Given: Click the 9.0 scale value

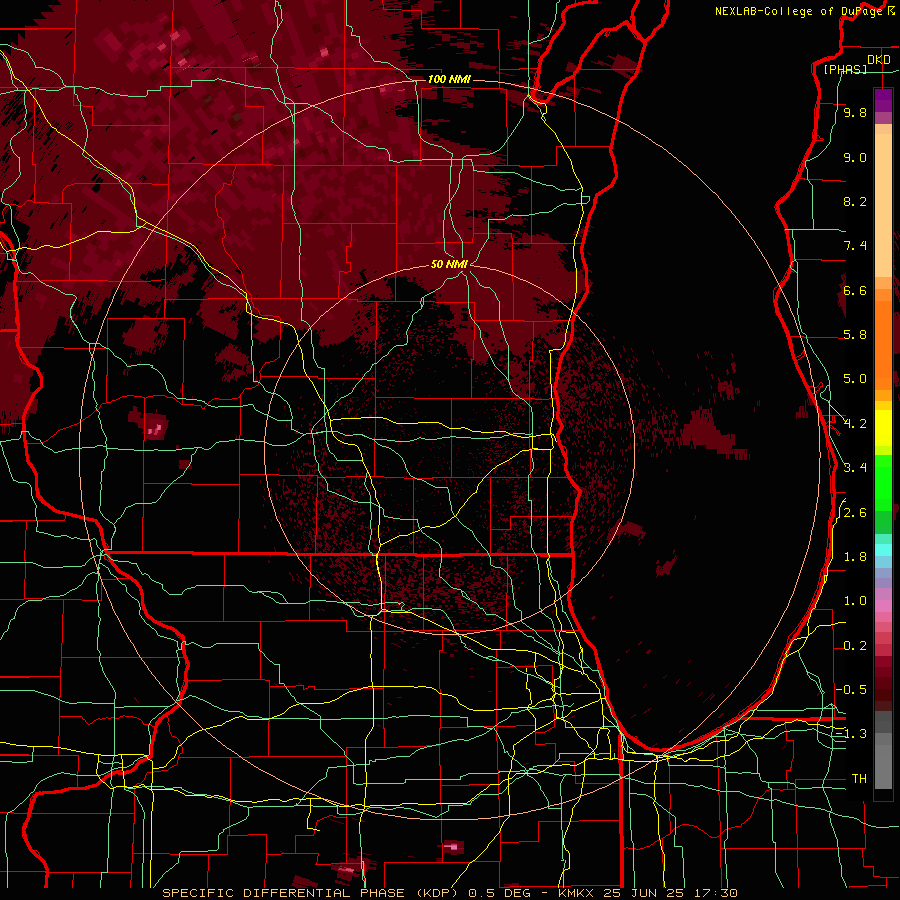Looking at the screenshot, I should click(x=855, y=158).
